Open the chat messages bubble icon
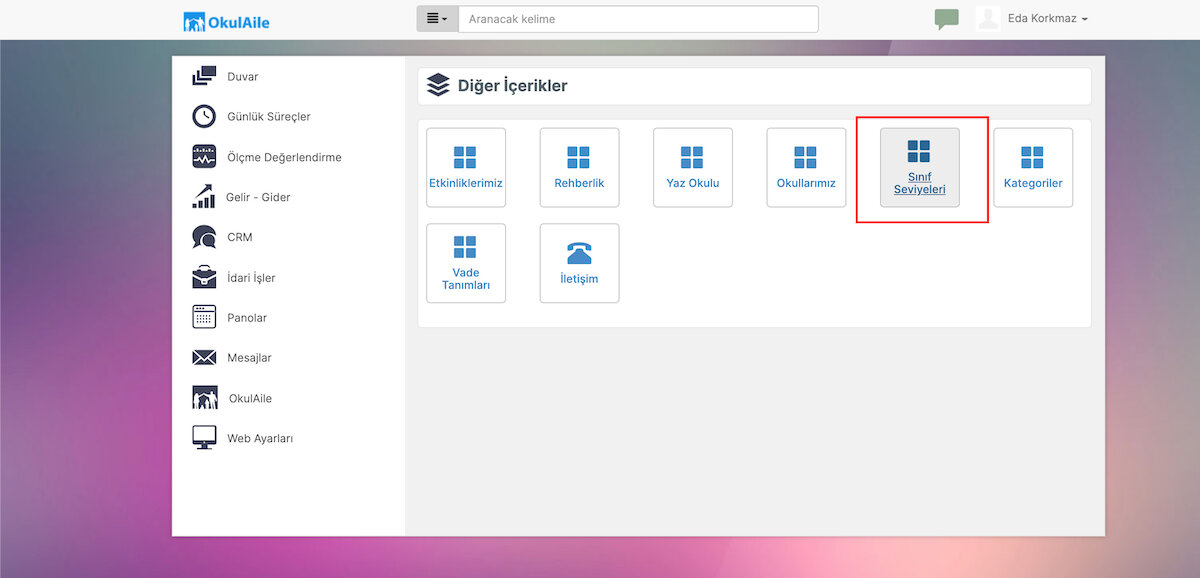 946,19
